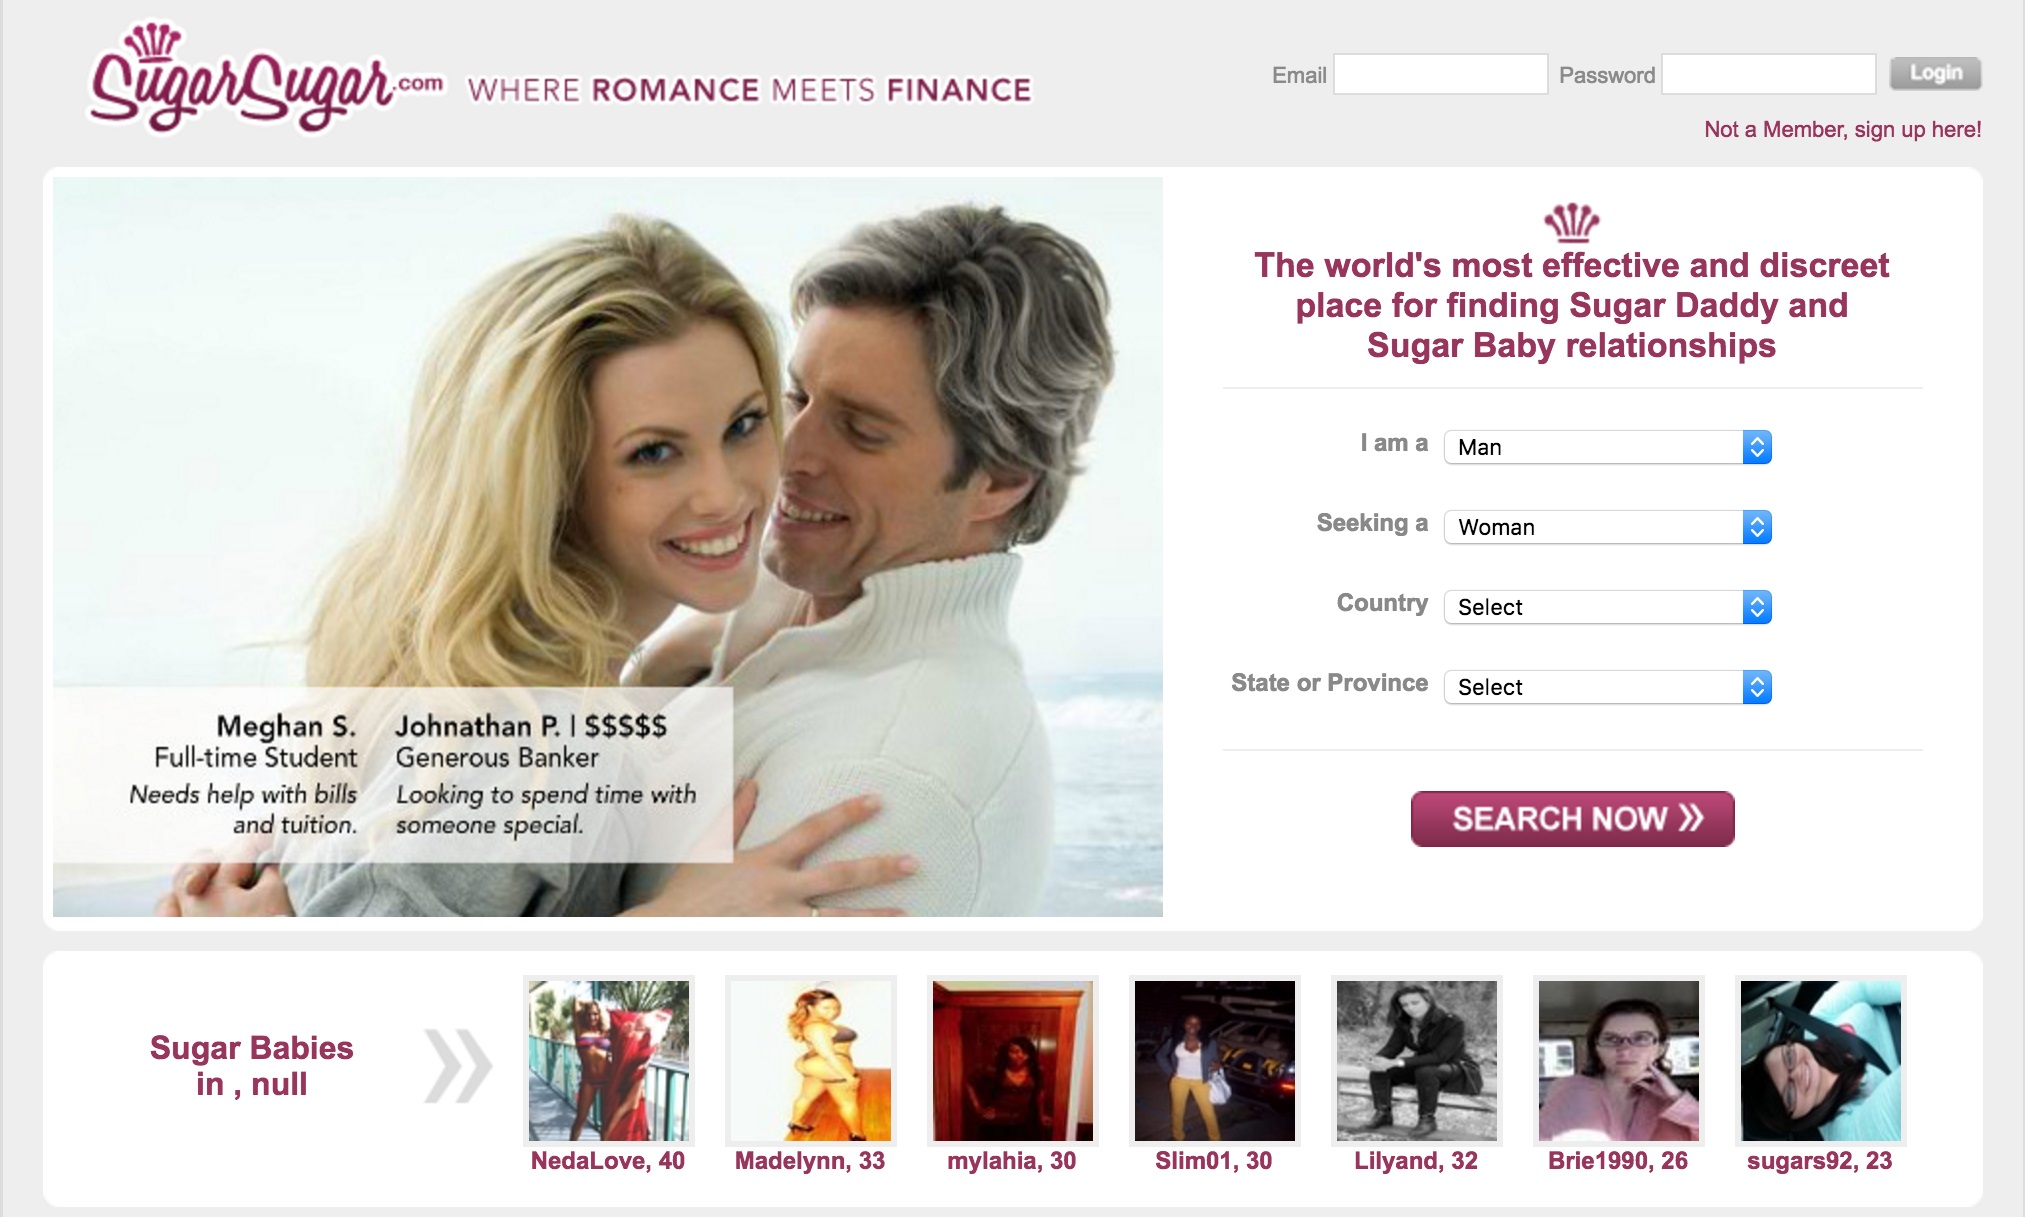Open the 'Seeking a' dropdown
2025x1217 pixels.
pos(1607,527)
